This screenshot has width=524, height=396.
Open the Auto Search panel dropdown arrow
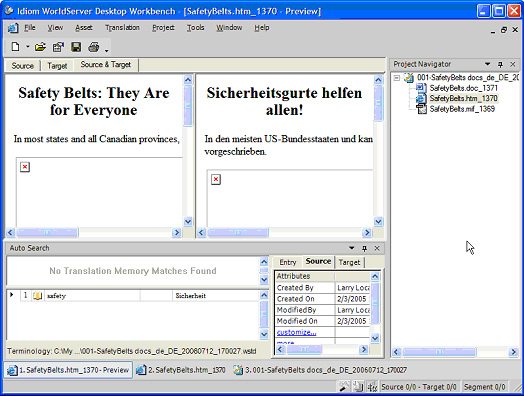coord(352,248)
